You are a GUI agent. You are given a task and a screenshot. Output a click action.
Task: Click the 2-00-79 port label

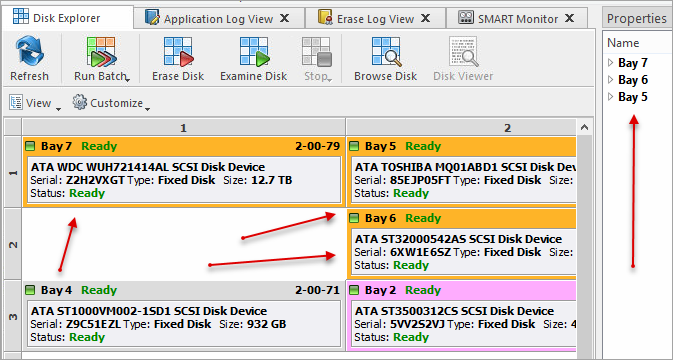(x=317, y=146)
